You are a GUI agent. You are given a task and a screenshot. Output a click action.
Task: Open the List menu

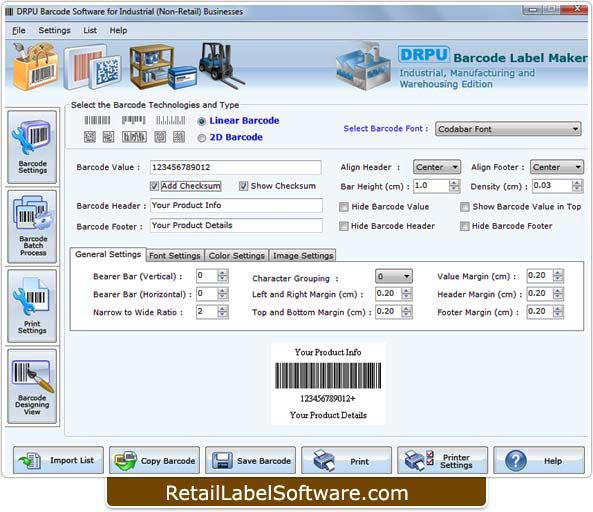[x=90, y=30]
